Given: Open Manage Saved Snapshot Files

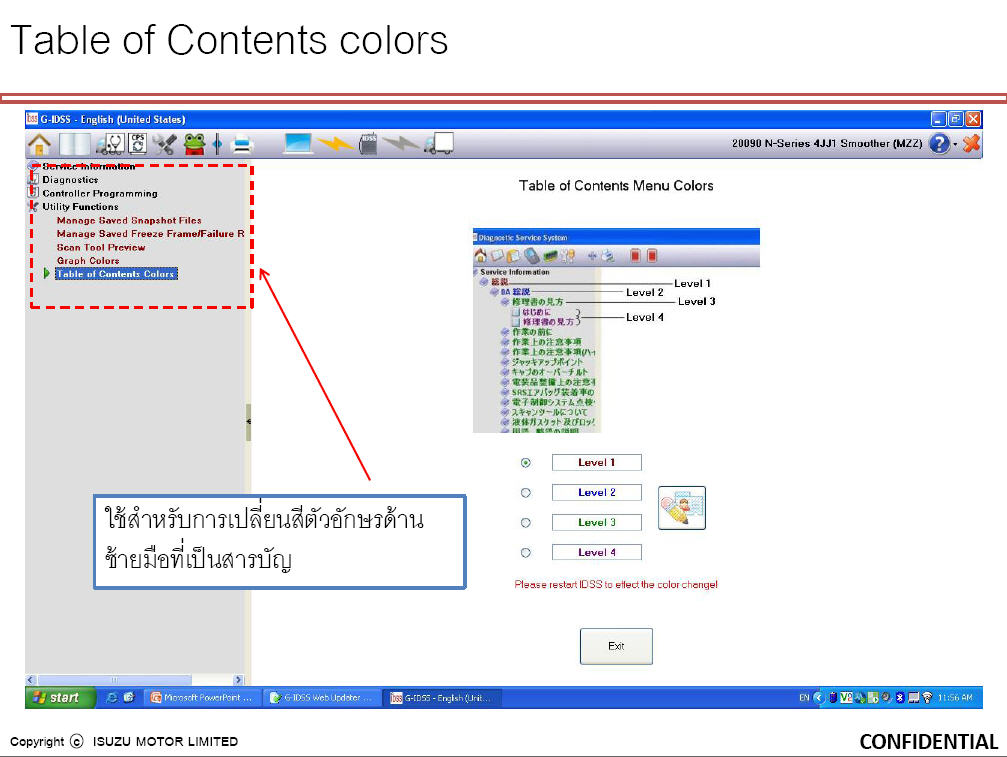Looking at the screenshot, I should click(x=129, y=220).
